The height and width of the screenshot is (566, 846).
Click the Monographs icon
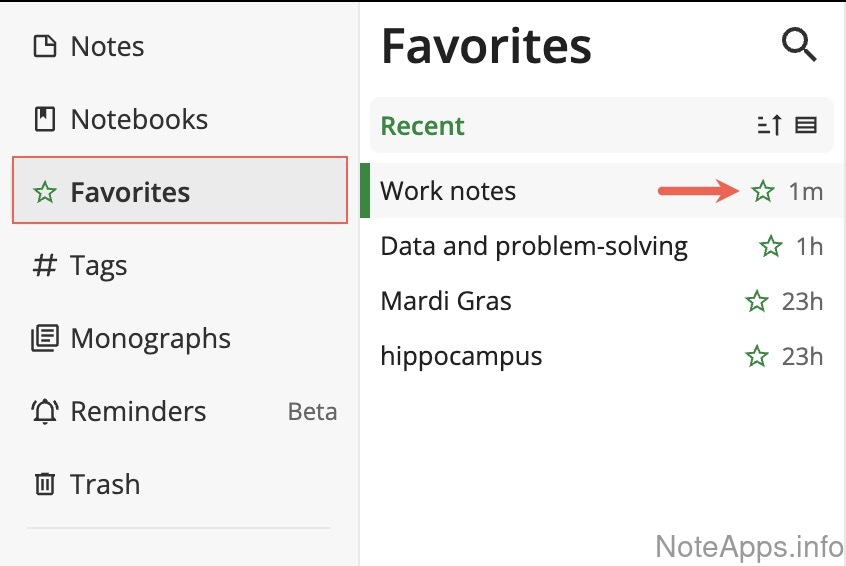[x=44, y=339]
